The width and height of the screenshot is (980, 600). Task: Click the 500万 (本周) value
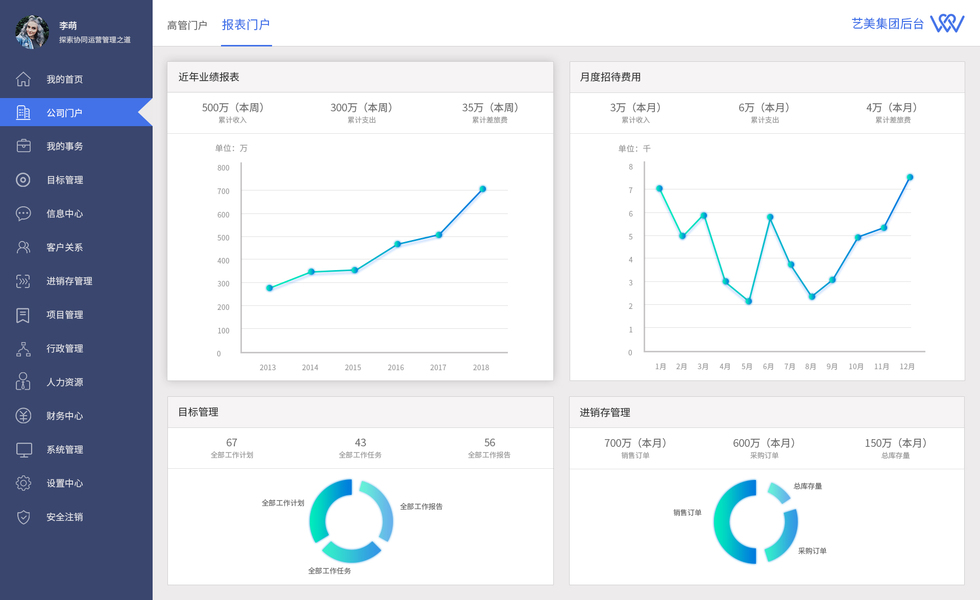pos(232,108)
